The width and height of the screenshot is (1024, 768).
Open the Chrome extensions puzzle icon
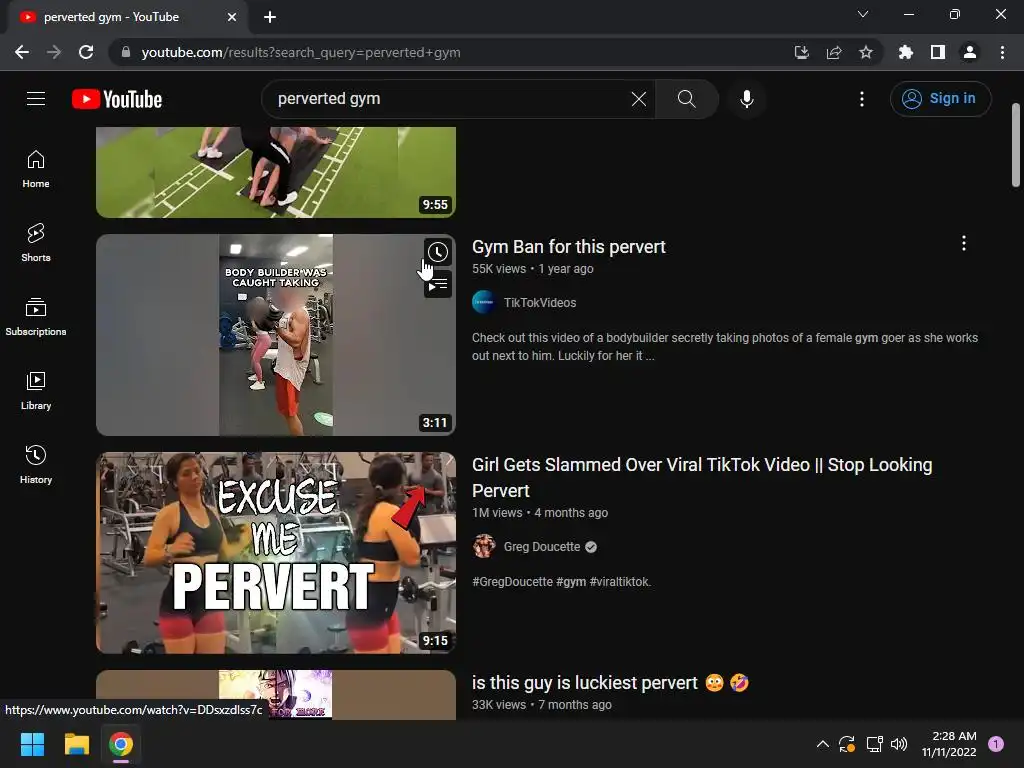(x=906, y=52)
